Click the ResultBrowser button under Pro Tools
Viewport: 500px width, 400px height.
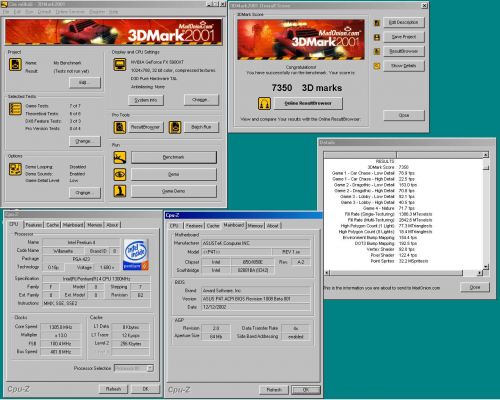145,127
